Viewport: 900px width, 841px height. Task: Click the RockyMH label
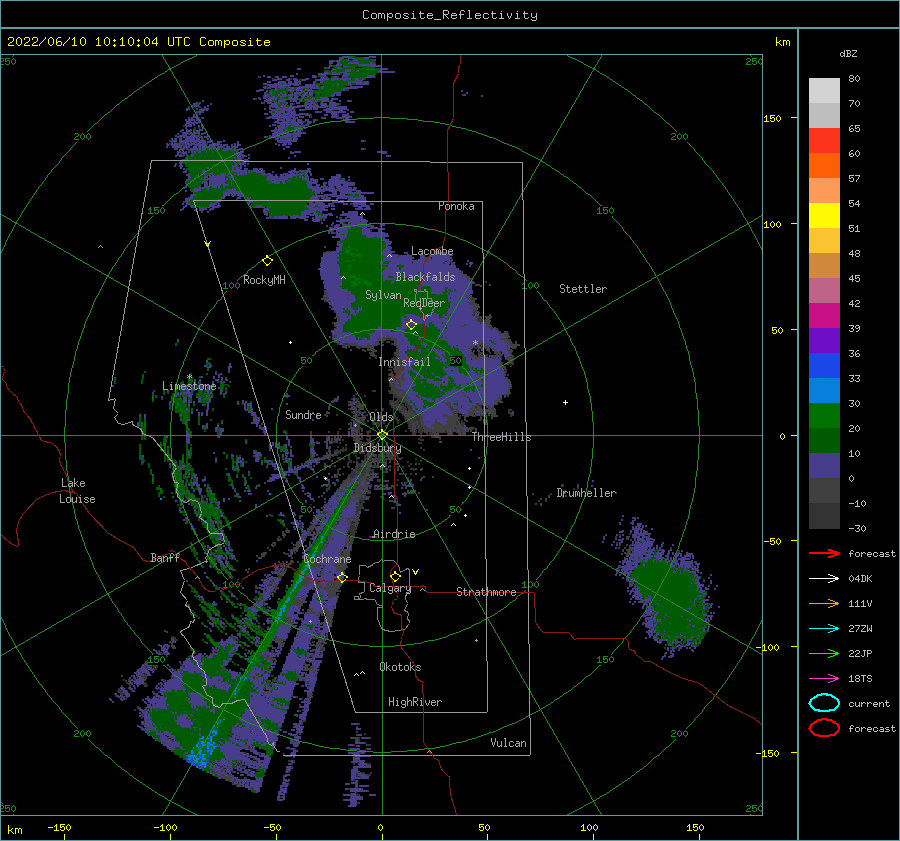coord(264,280)
